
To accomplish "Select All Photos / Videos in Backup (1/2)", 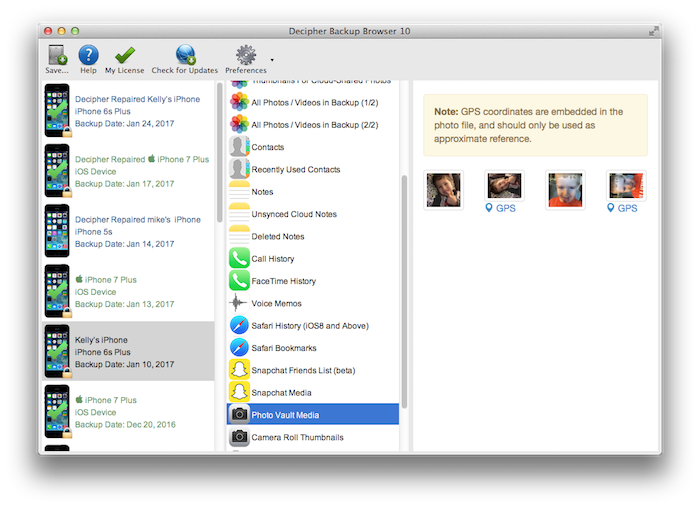I will coord(315,103).
